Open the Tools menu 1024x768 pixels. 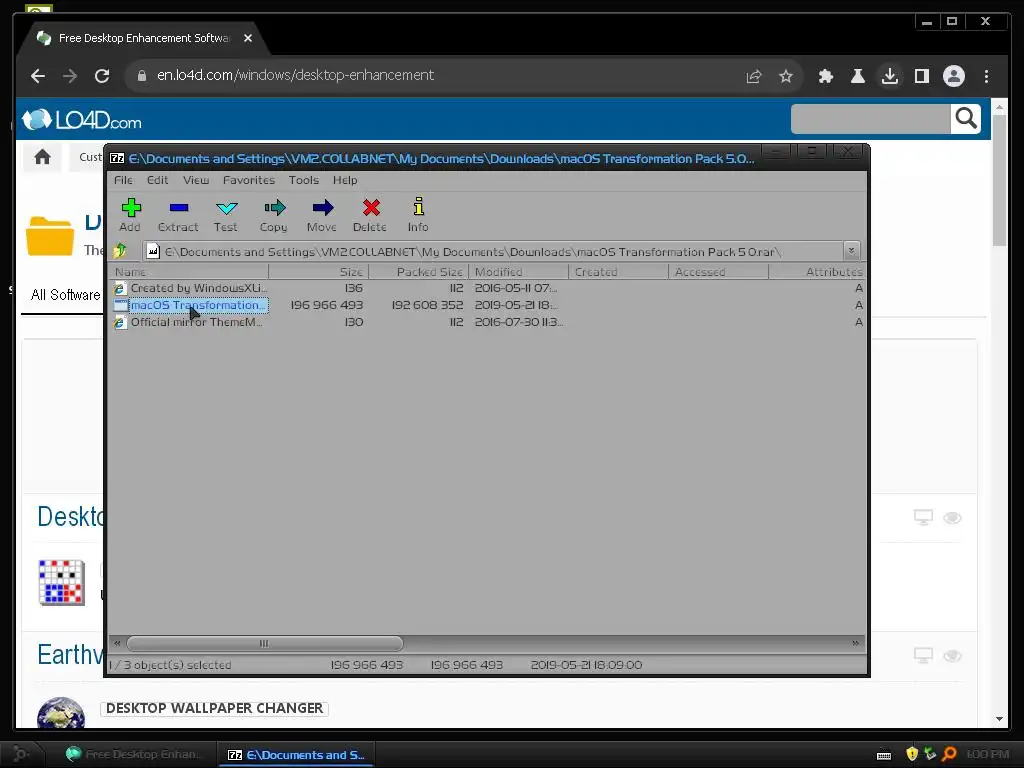tap(304, 180)
